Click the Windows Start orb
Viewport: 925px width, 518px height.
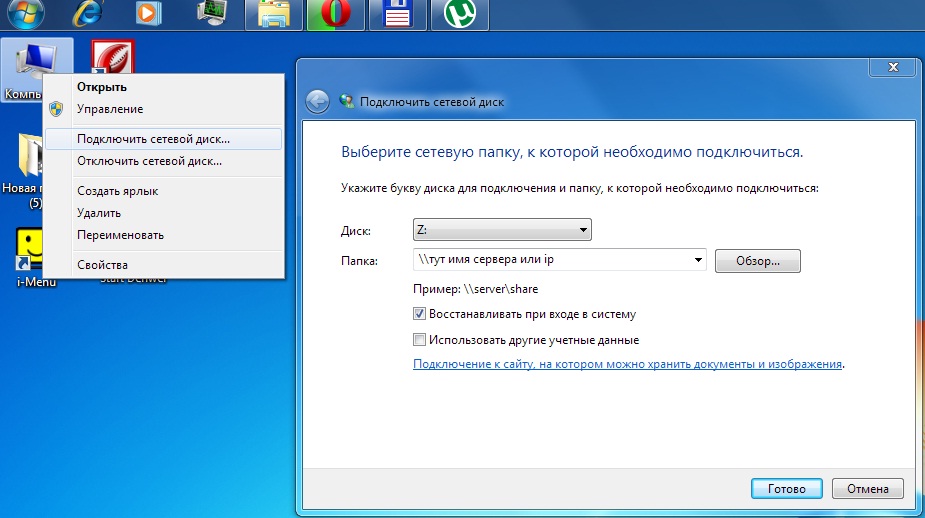point(23,12)
